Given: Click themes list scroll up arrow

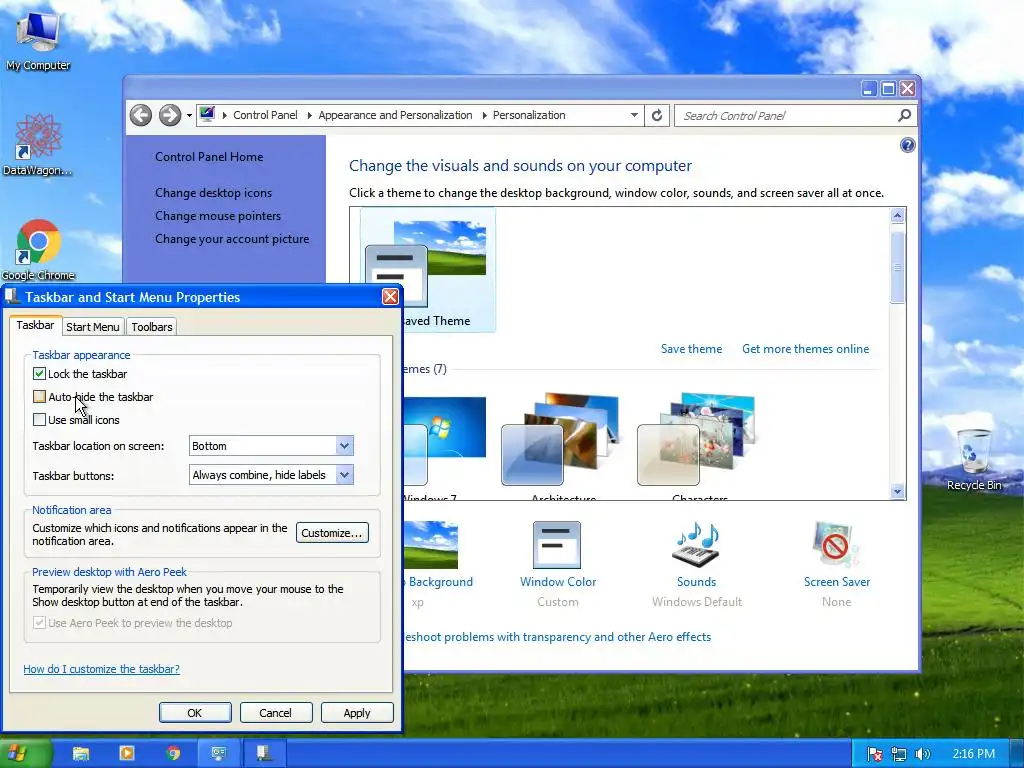Looking at the screenshot, I should click(897, 216).
